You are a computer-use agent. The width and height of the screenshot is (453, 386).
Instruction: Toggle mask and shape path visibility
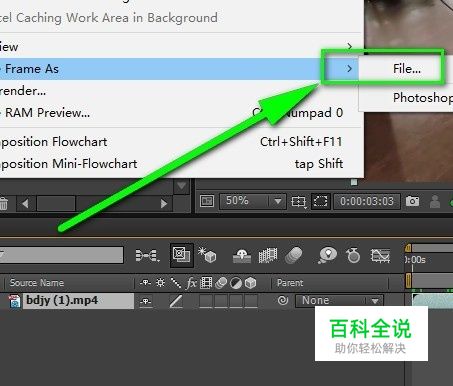(x=320, y=201)
